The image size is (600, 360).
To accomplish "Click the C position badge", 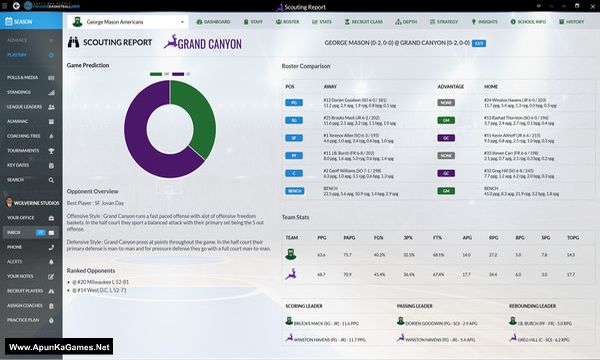I will [294, 173].
